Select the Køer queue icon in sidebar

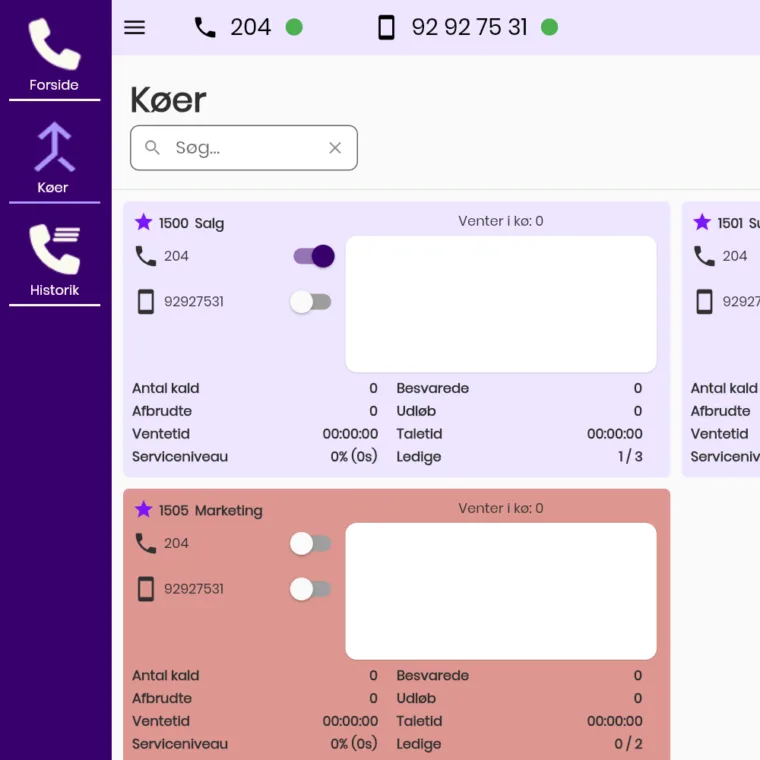(x=54, y=147)
